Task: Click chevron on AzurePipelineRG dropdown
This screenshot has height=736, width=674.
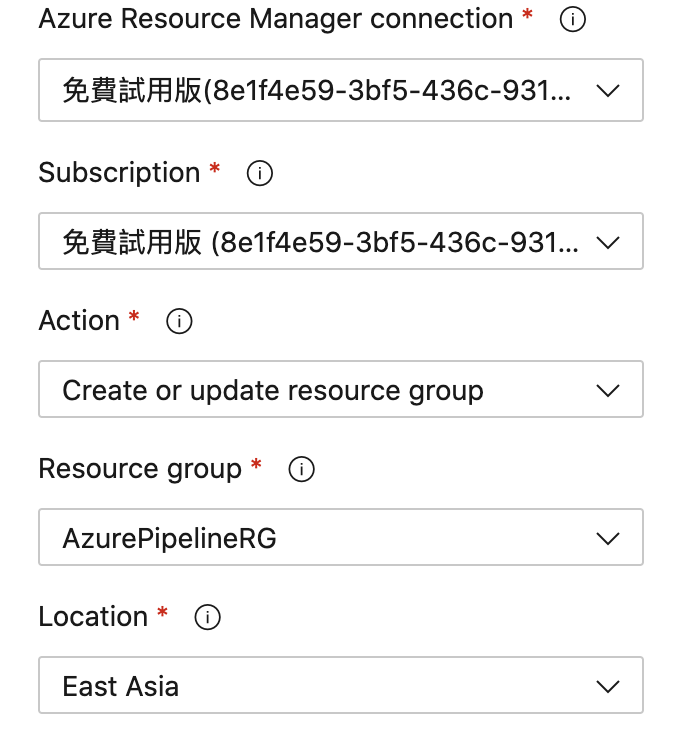Action: (608, 538)
